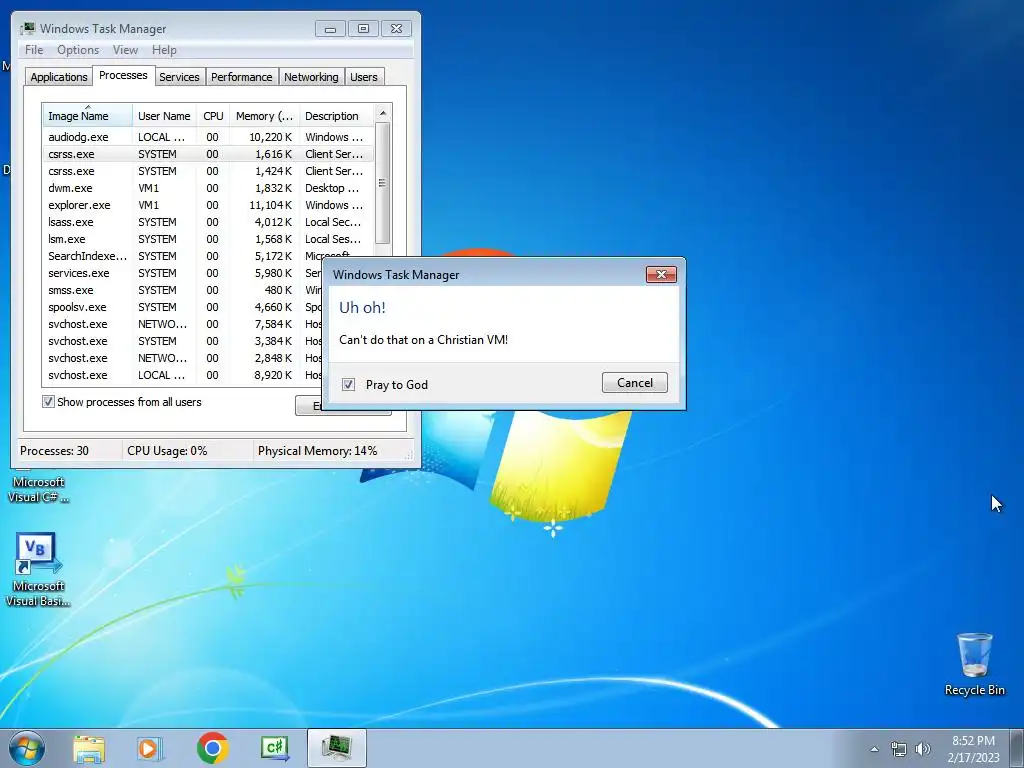Select the Processes tab
Screen dimensions: 1024x768
pyautogui.click(x=123, y=76)
